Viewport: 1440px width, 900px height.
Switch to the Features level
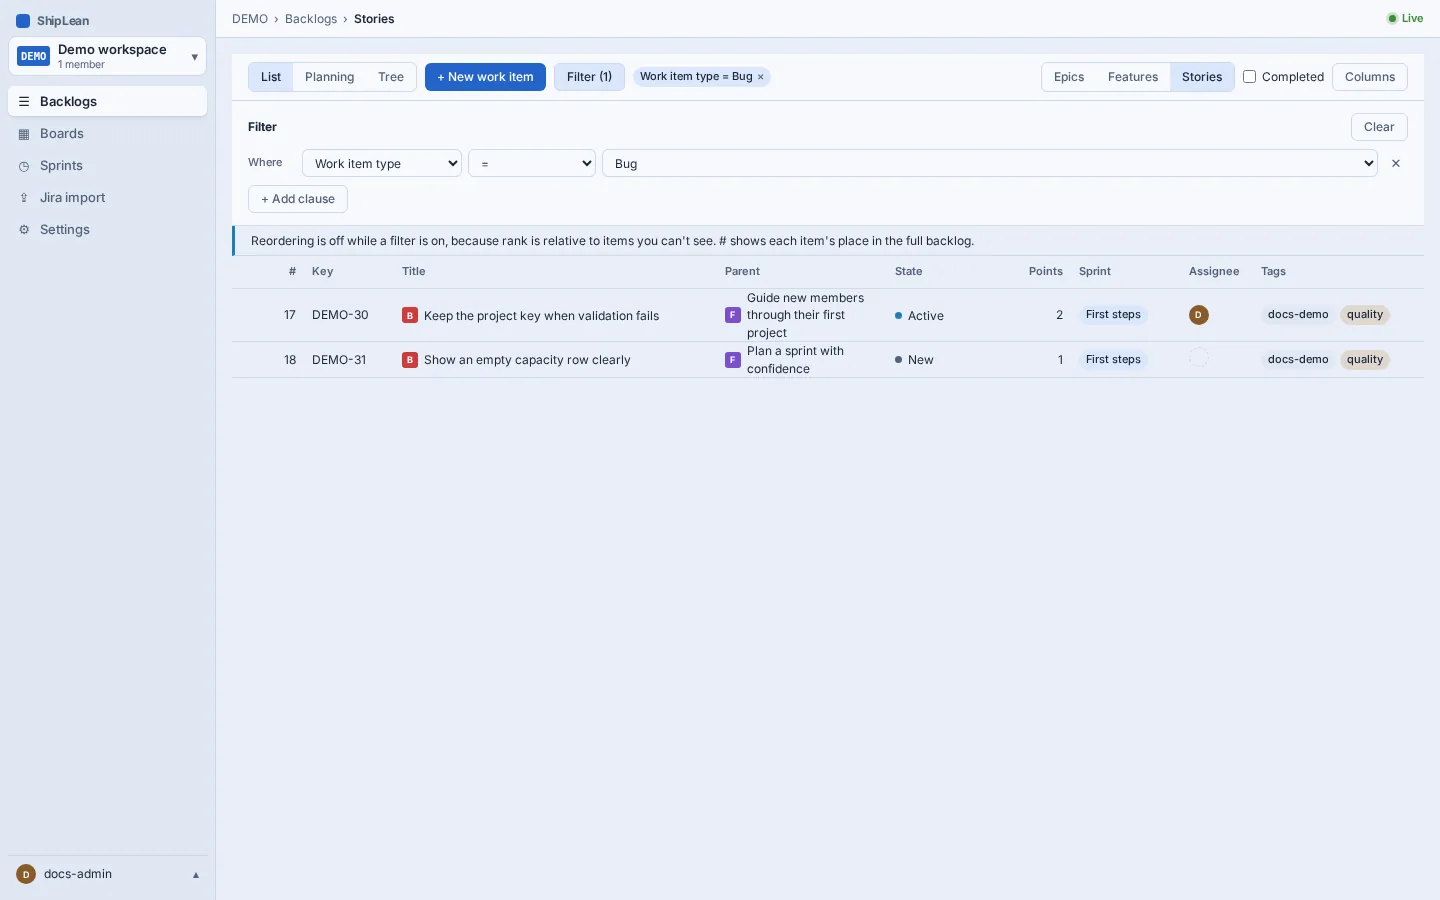1133,77
